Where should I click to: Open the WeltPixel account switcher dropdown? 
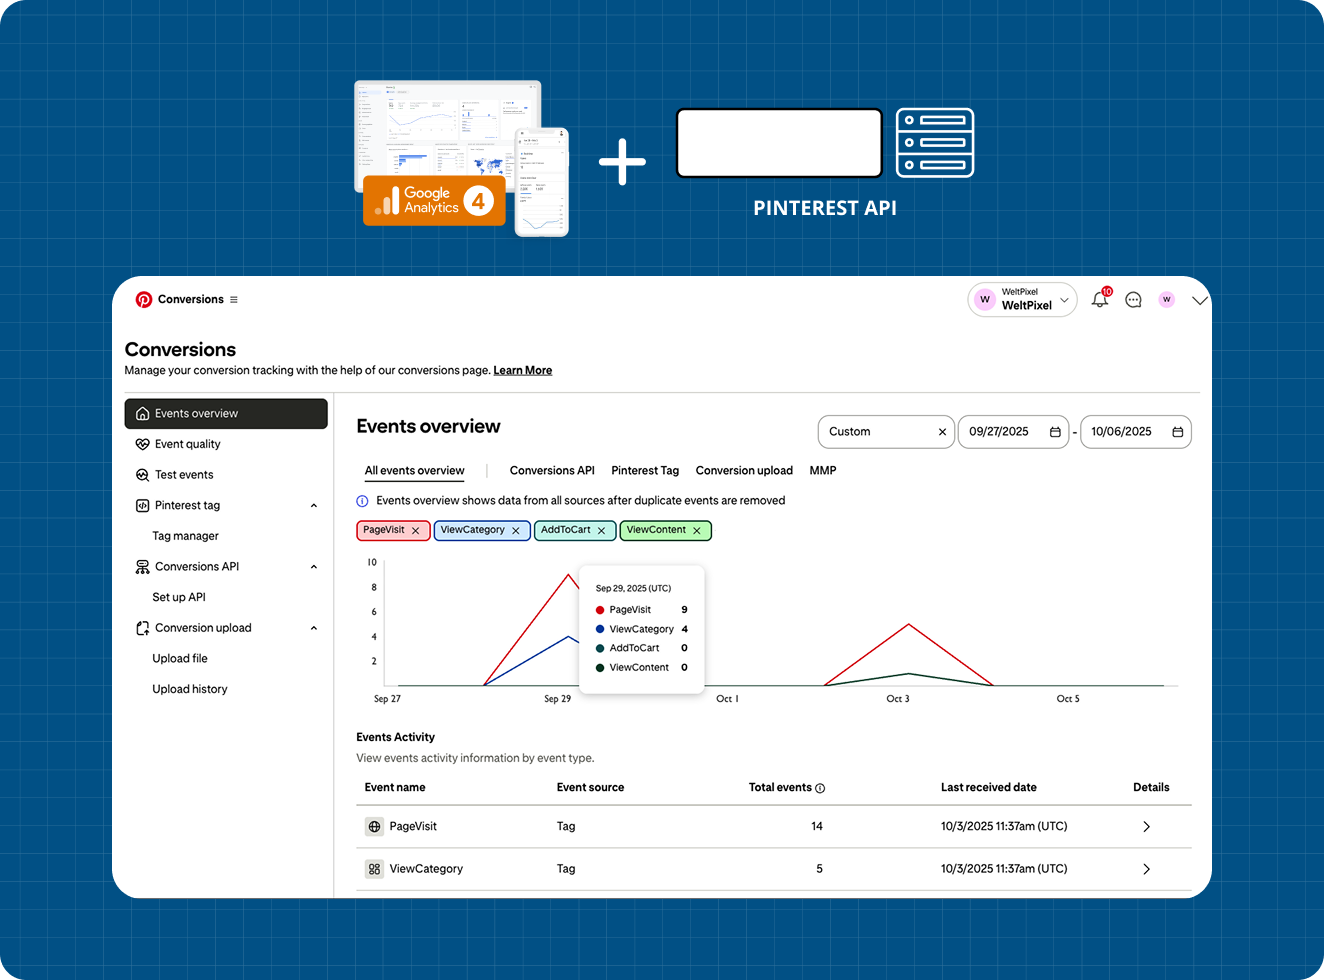1063,299
